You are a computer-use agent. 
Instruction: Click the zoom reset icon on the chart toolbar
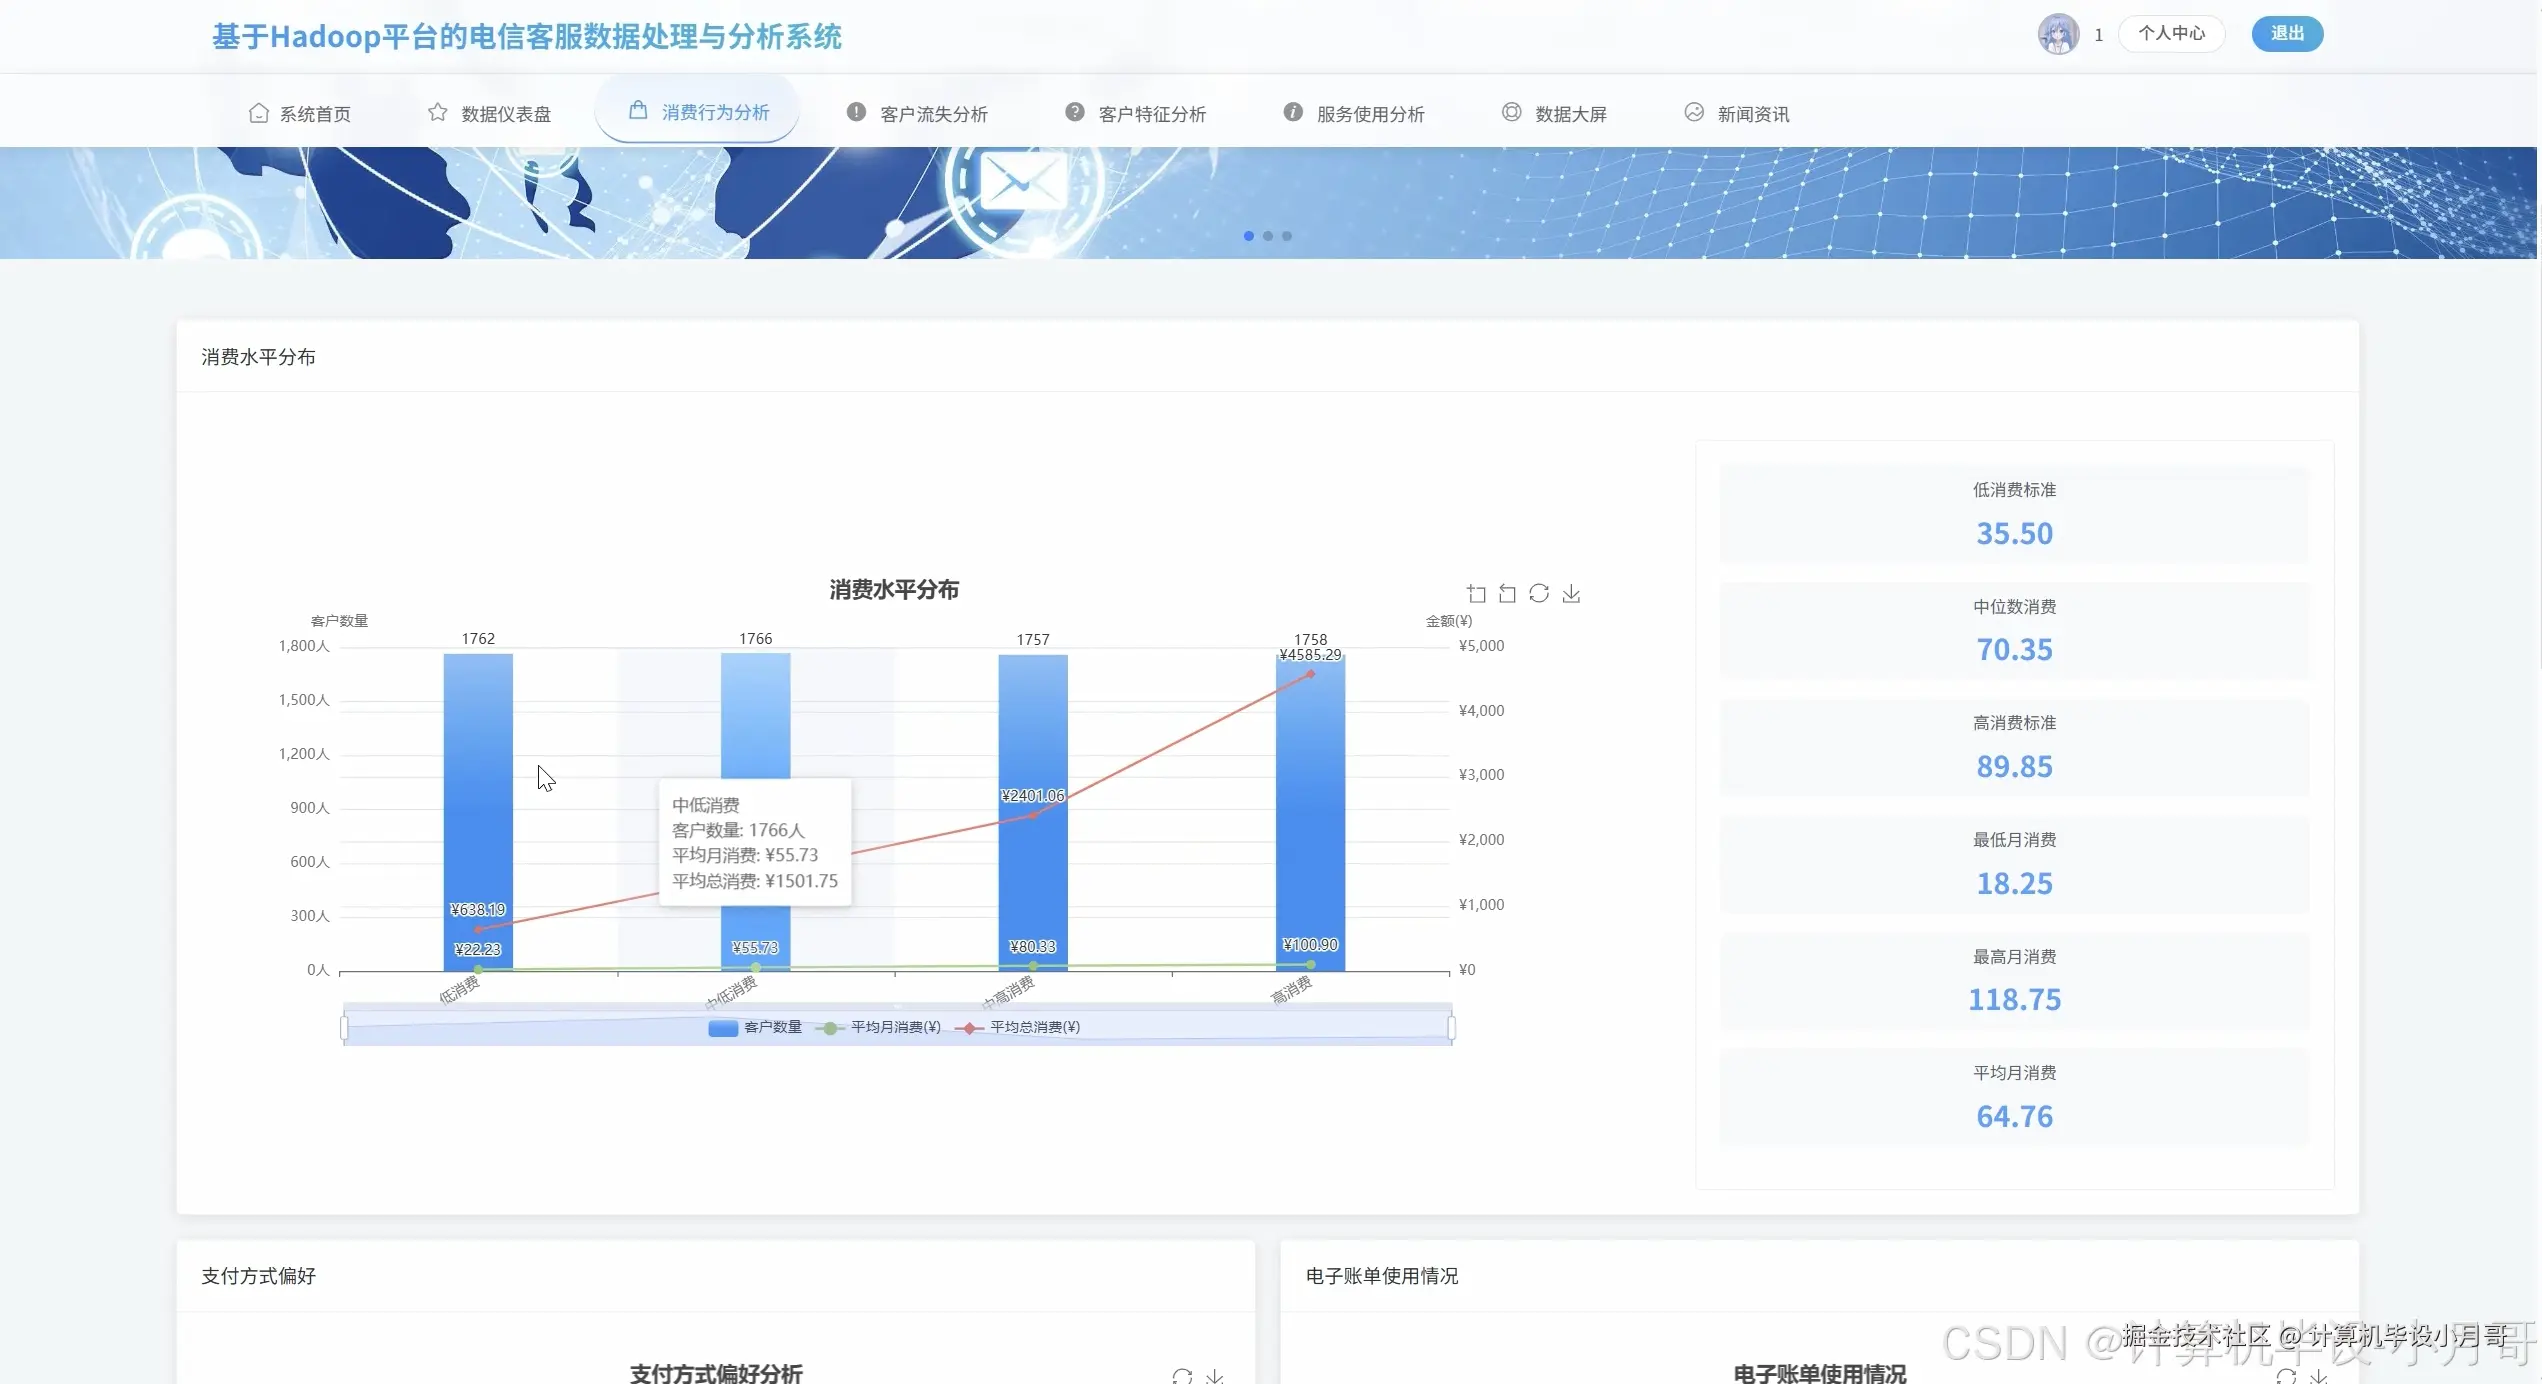(1507, 593)
